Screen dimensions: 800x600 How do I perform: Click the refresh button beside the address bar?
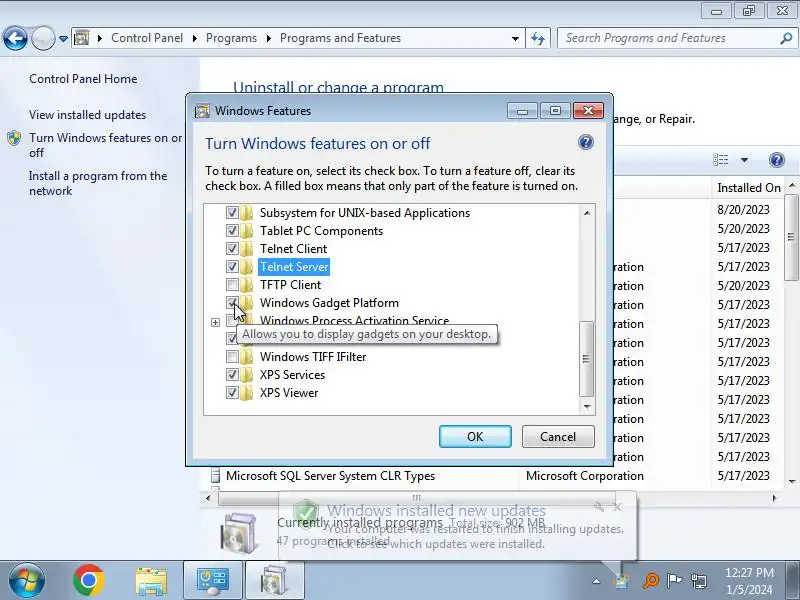(x=538, y=38)
